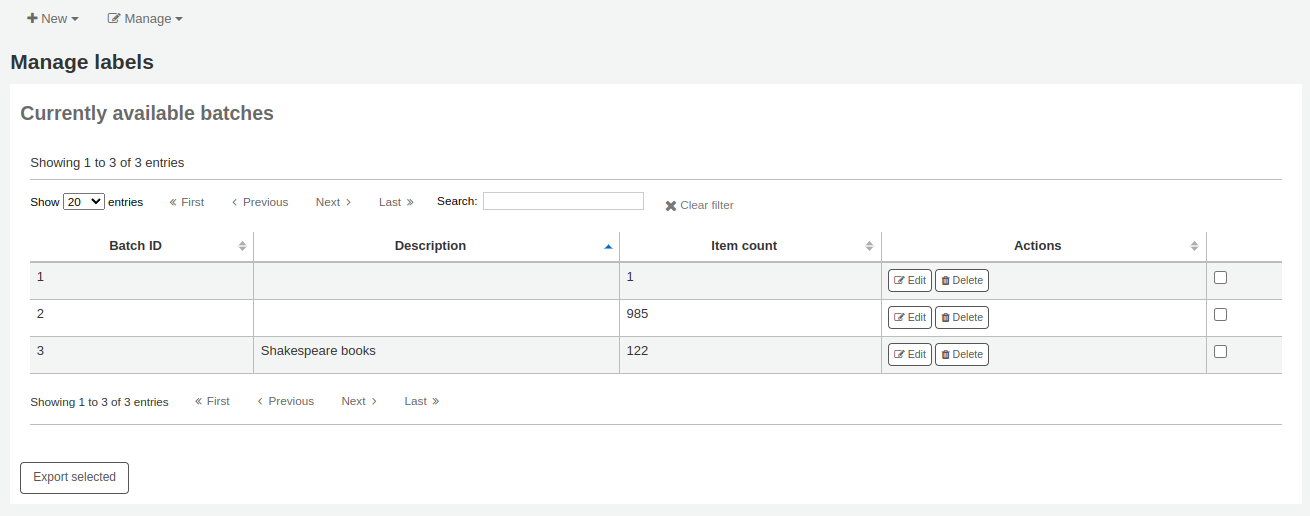Focus the Search input field

[x=563, y=201]
